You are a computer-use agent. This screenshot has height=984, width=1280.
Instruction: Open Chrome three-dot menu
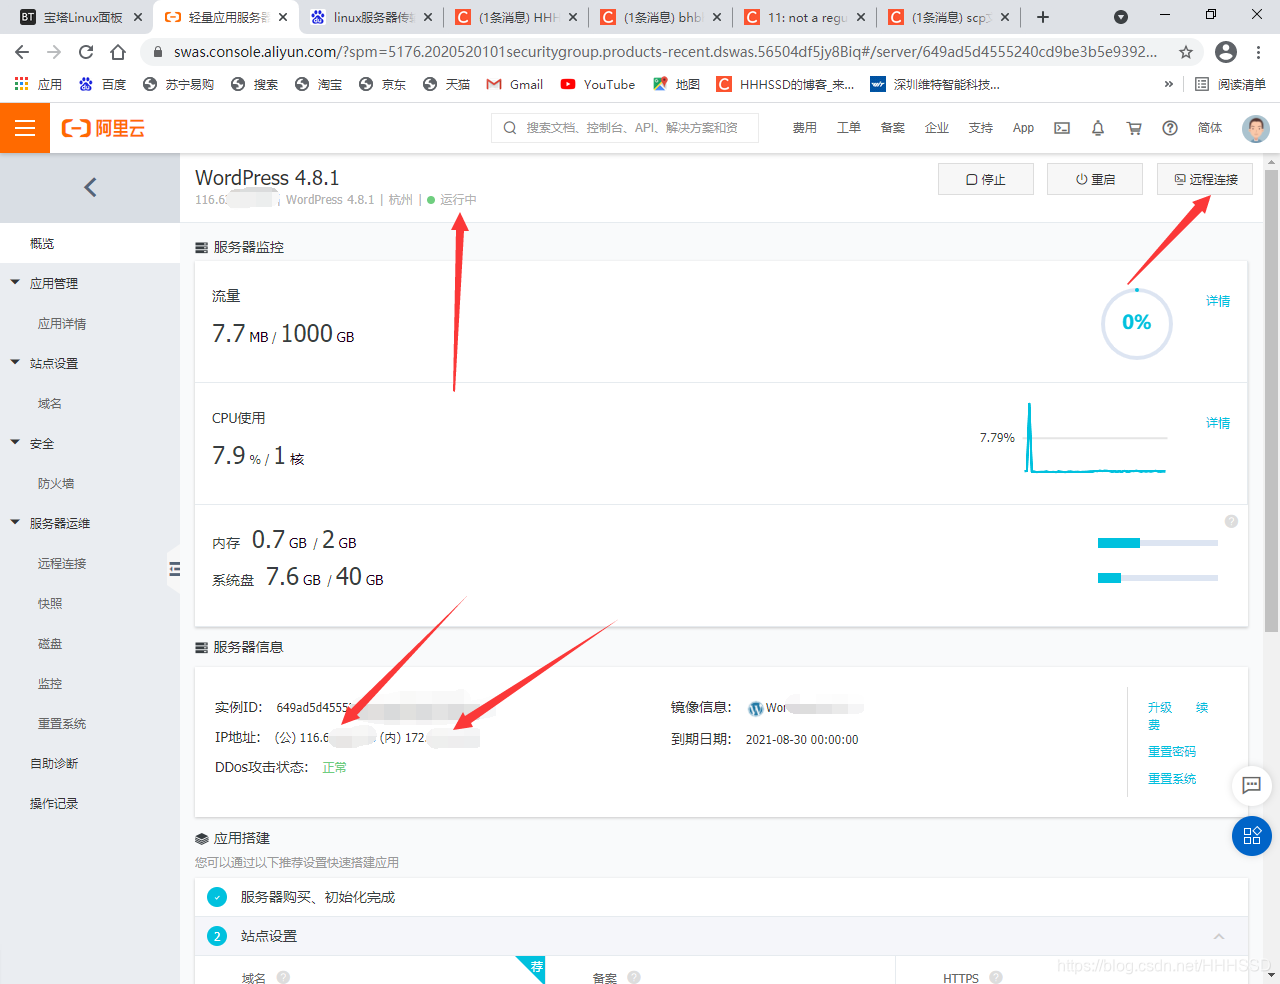(1259, 52)
